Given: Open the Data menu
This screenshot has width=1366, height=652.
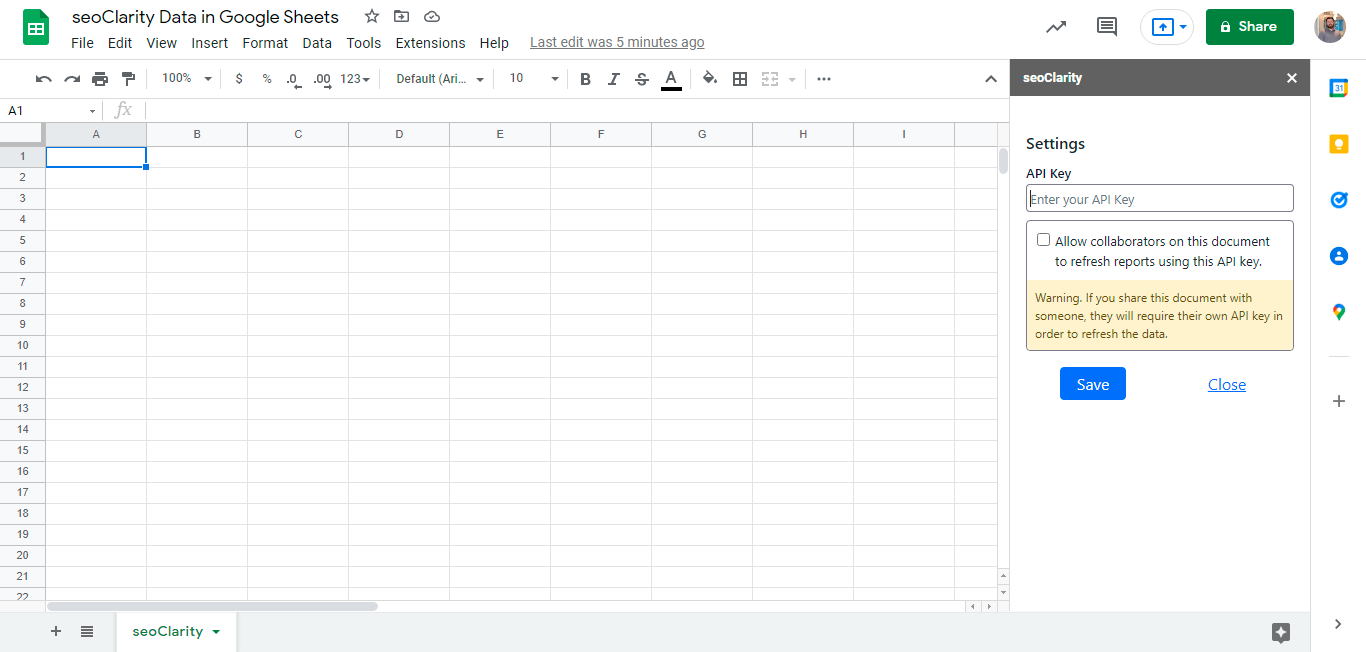Looking at the screenshot, I should [317, 43].
